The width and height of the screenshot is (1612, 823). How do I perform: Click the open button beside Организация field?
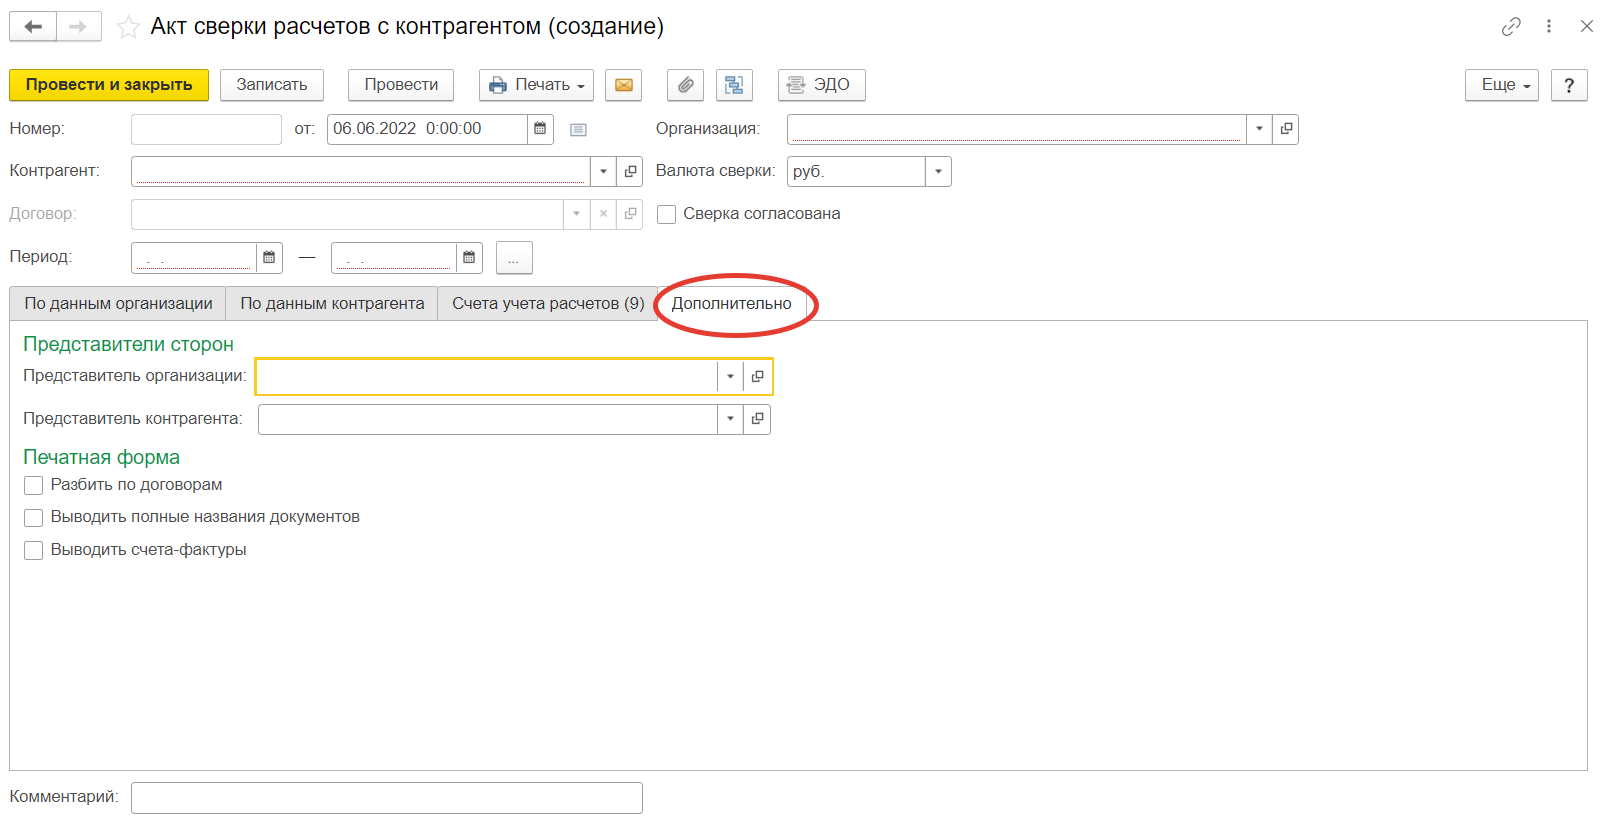pyautogui.click(x=1286, y=129)
